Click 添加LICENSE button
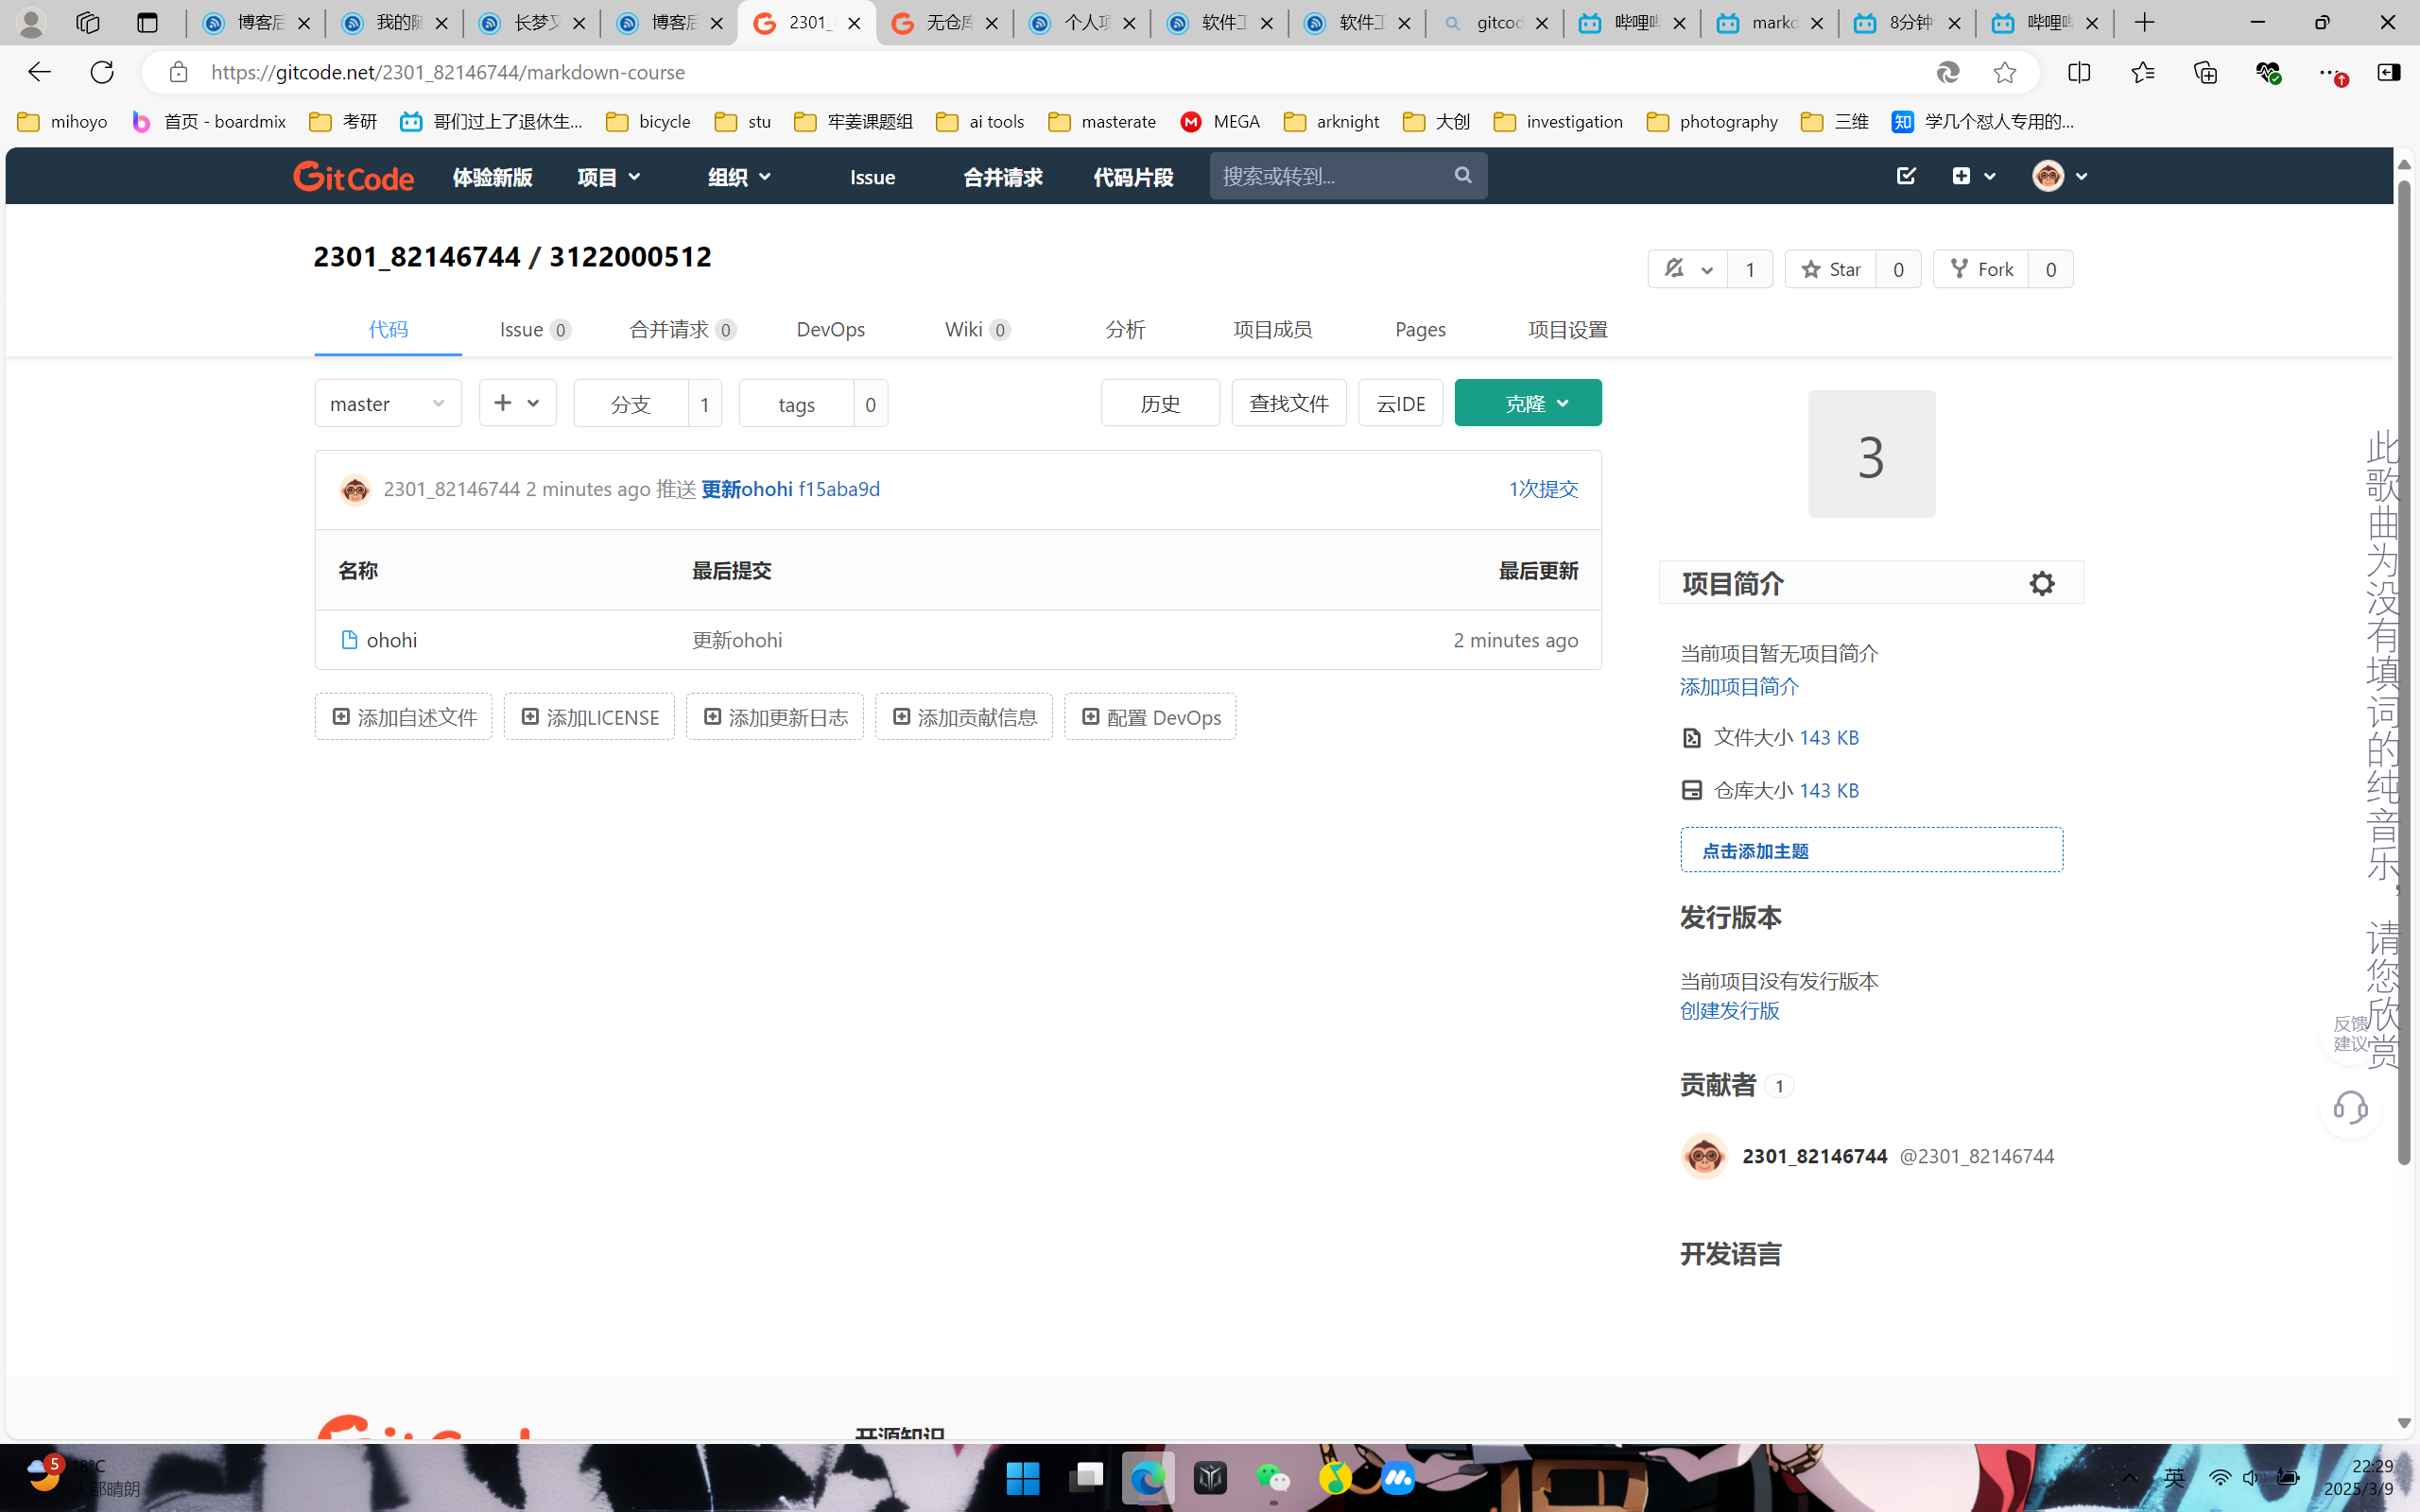Viewport: 2420px width, 1512px height. pos(589,717)
